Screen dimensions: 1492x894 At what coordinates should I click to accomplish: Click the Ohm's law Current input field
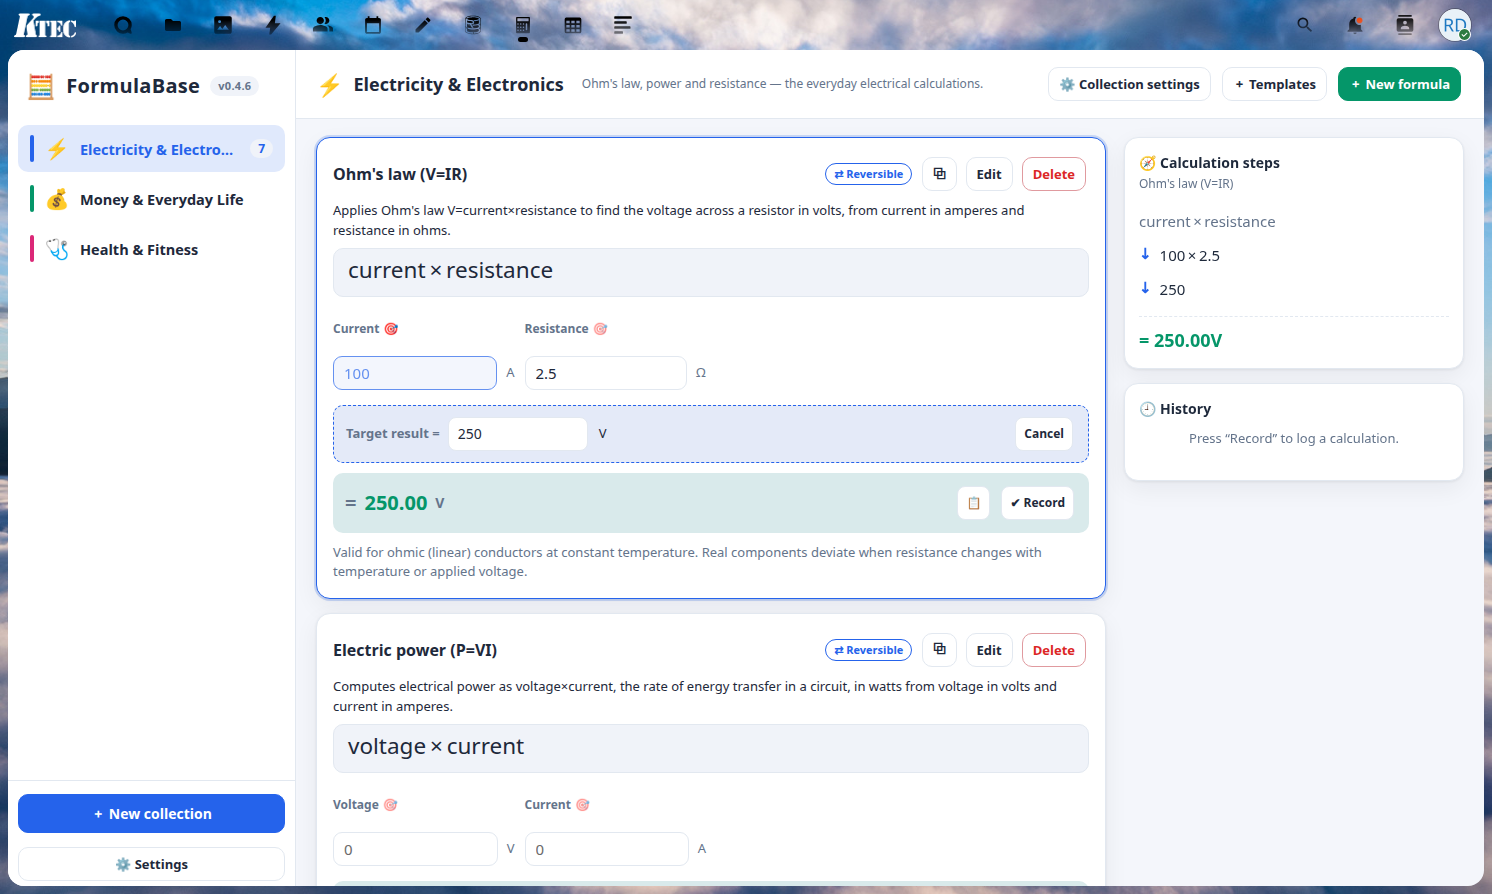414,373
